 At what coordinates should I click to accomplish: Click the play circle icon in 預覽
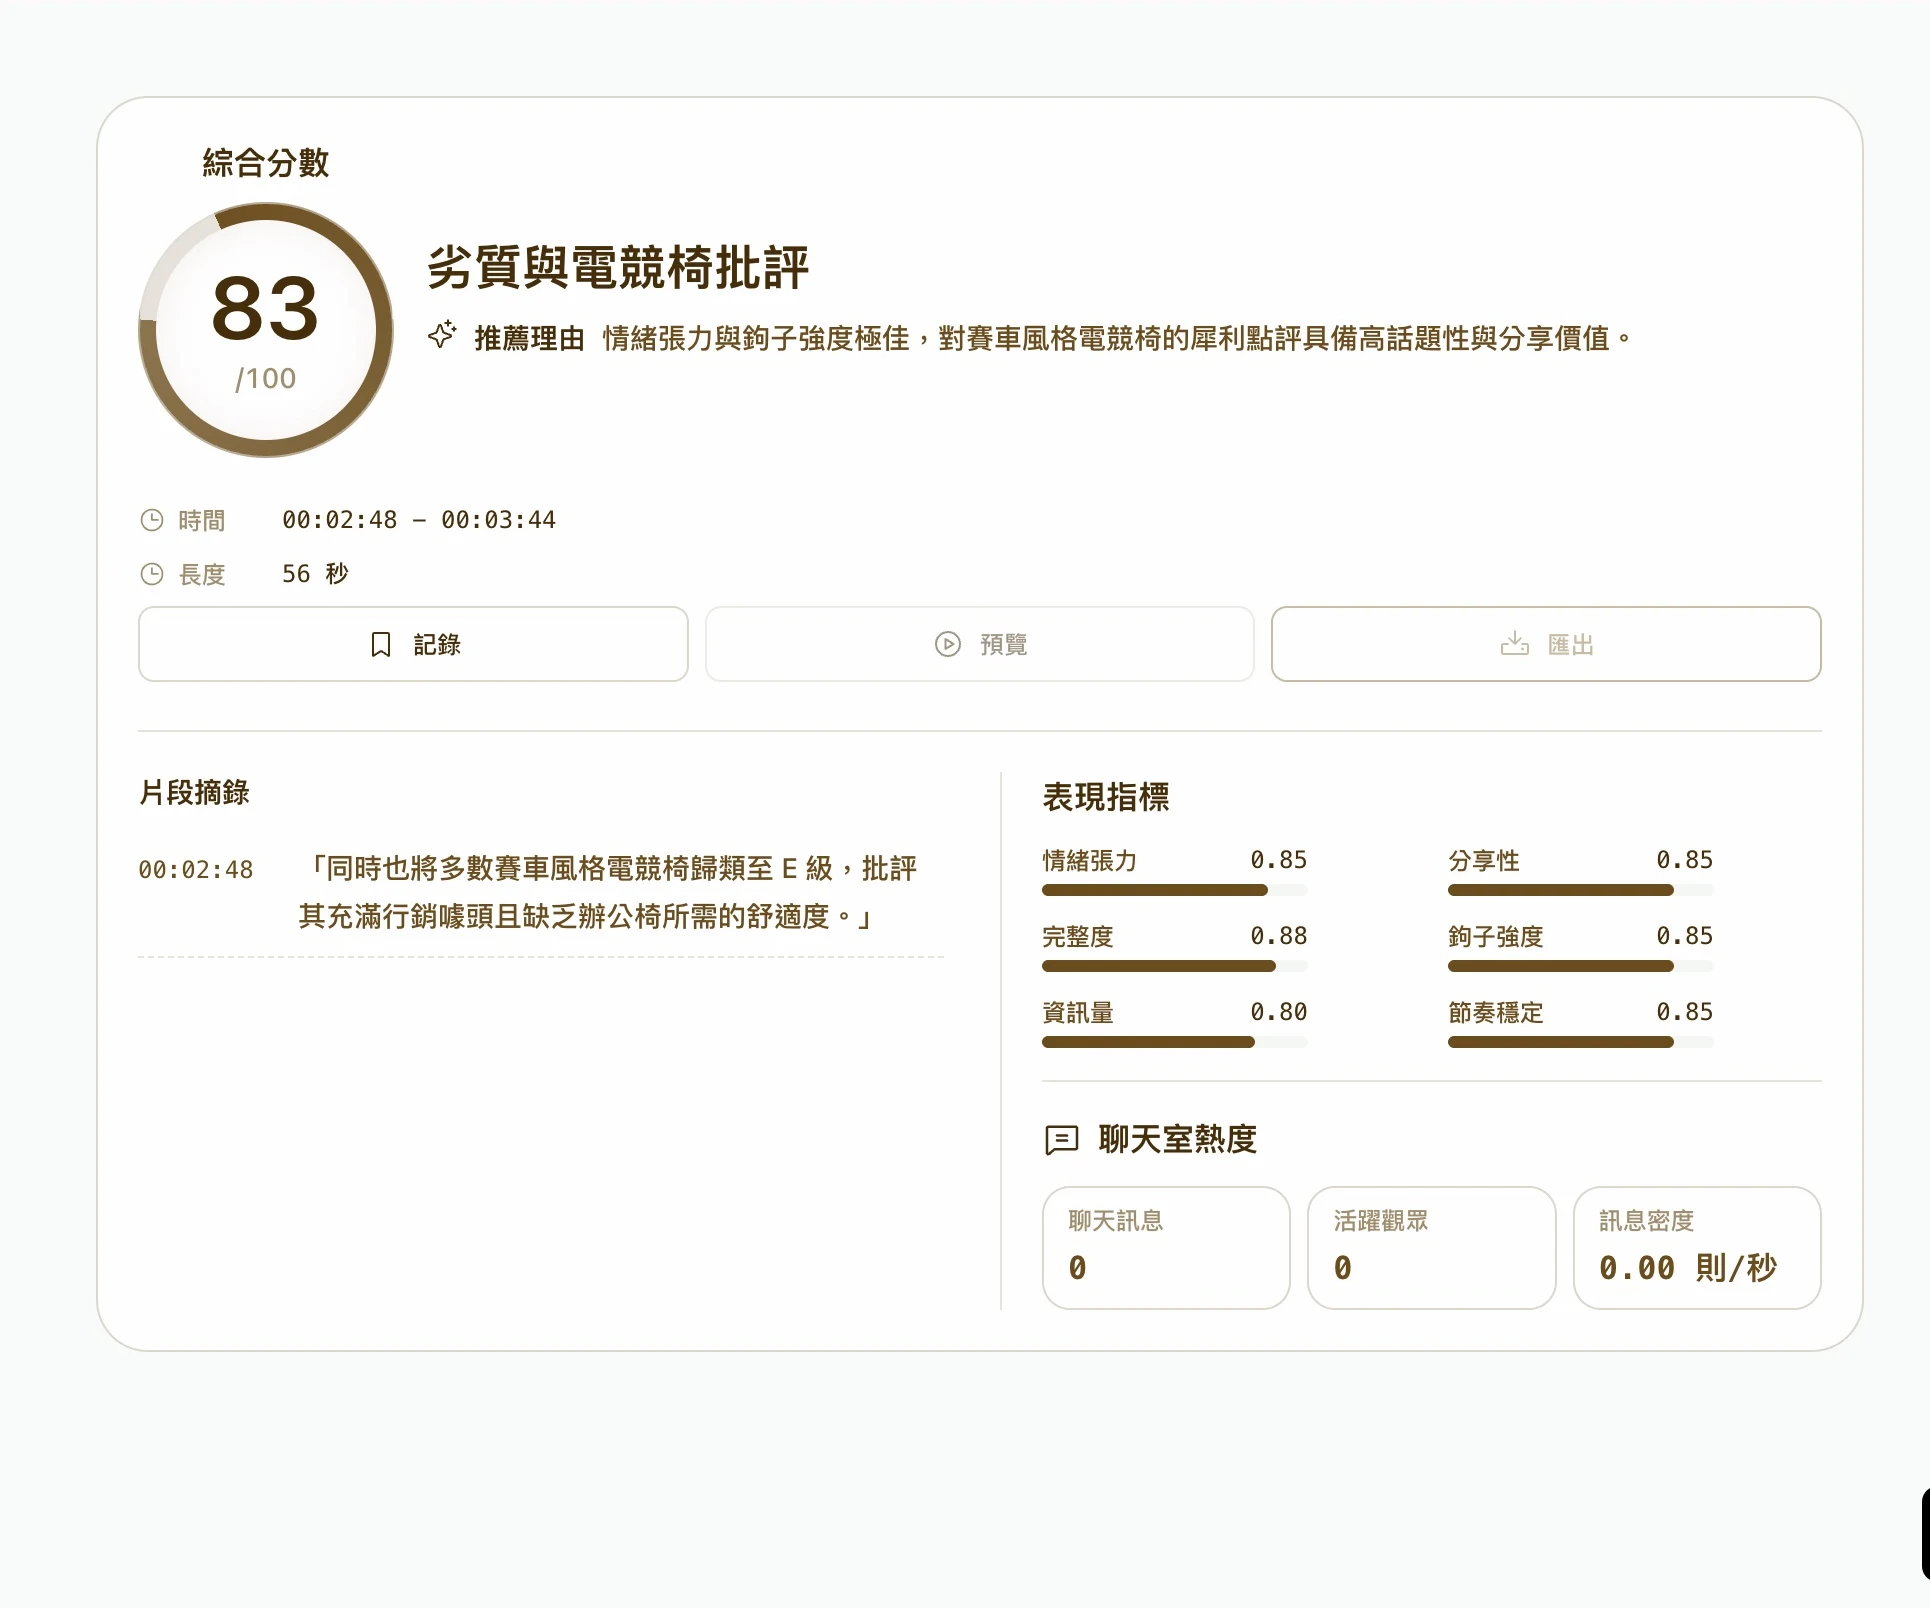coord(948,644)
